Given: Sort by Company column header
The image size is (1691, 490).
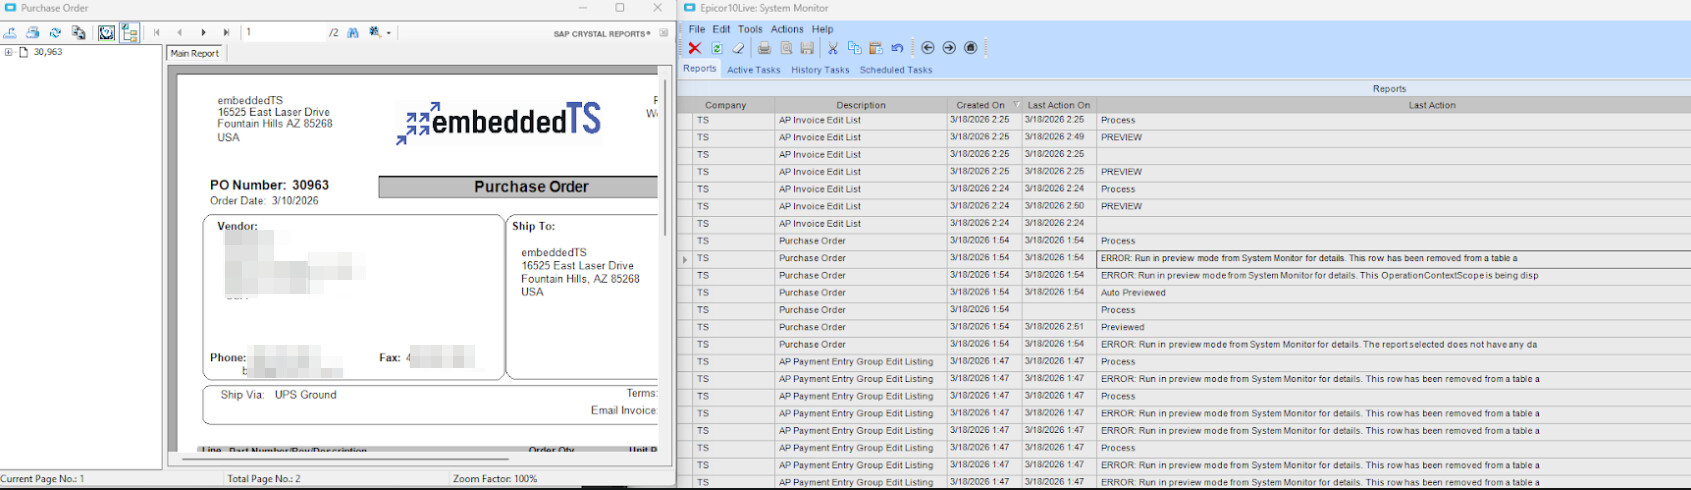Looking at the screenshot, I should 725,105.
